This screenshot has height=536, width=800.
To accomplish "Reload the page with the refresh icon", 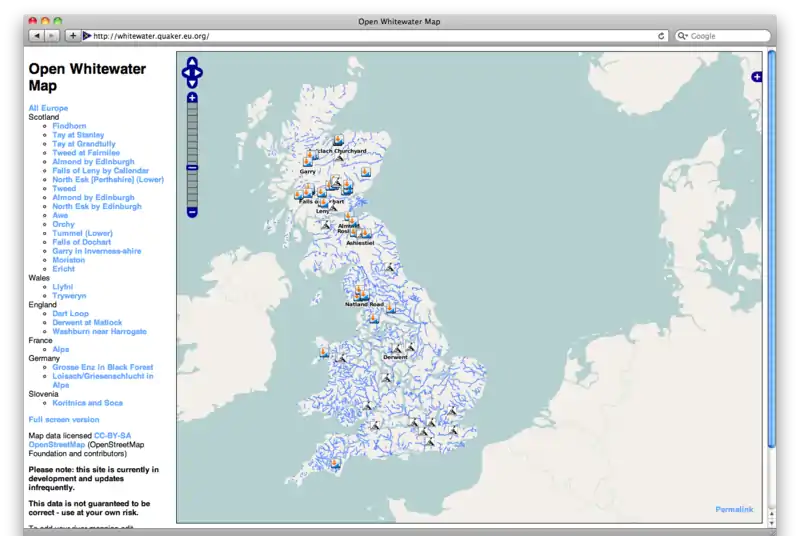I will (x=661, y=36).
